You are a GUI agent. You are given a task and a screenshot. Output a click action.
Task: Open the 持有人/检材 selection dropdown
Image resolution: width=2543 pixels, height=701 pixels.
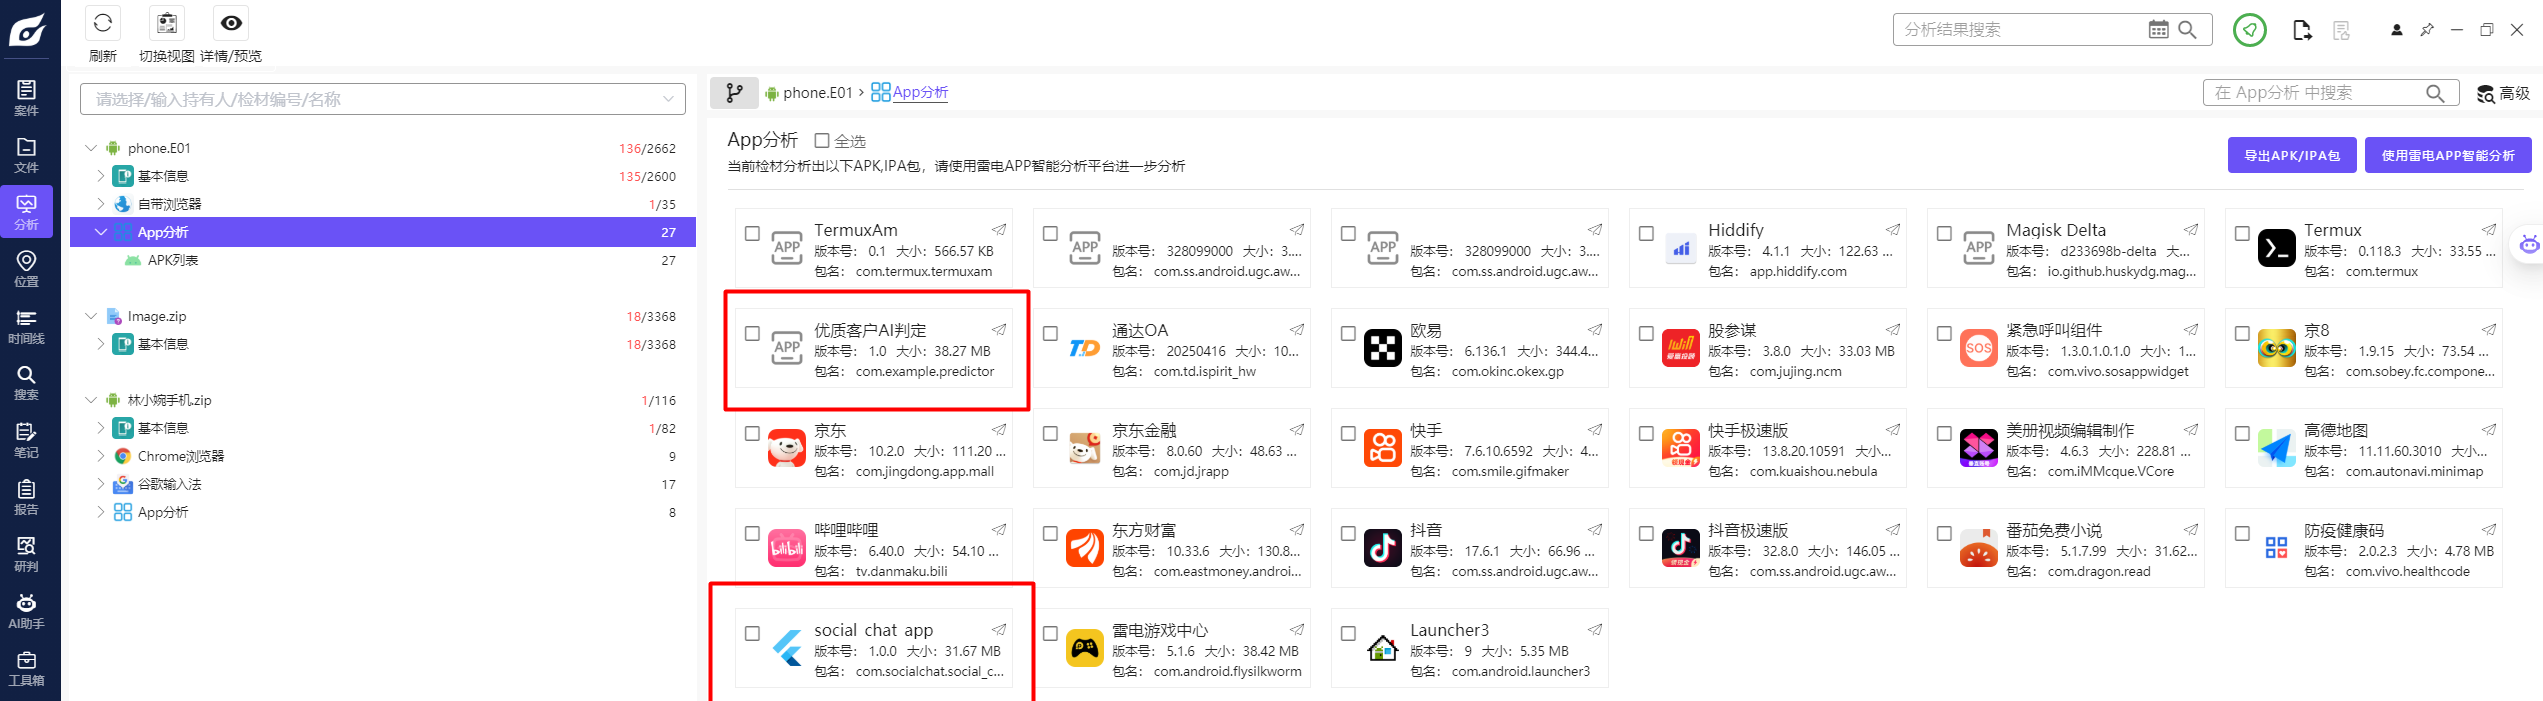pyautogui.click(x=382, y=99)
